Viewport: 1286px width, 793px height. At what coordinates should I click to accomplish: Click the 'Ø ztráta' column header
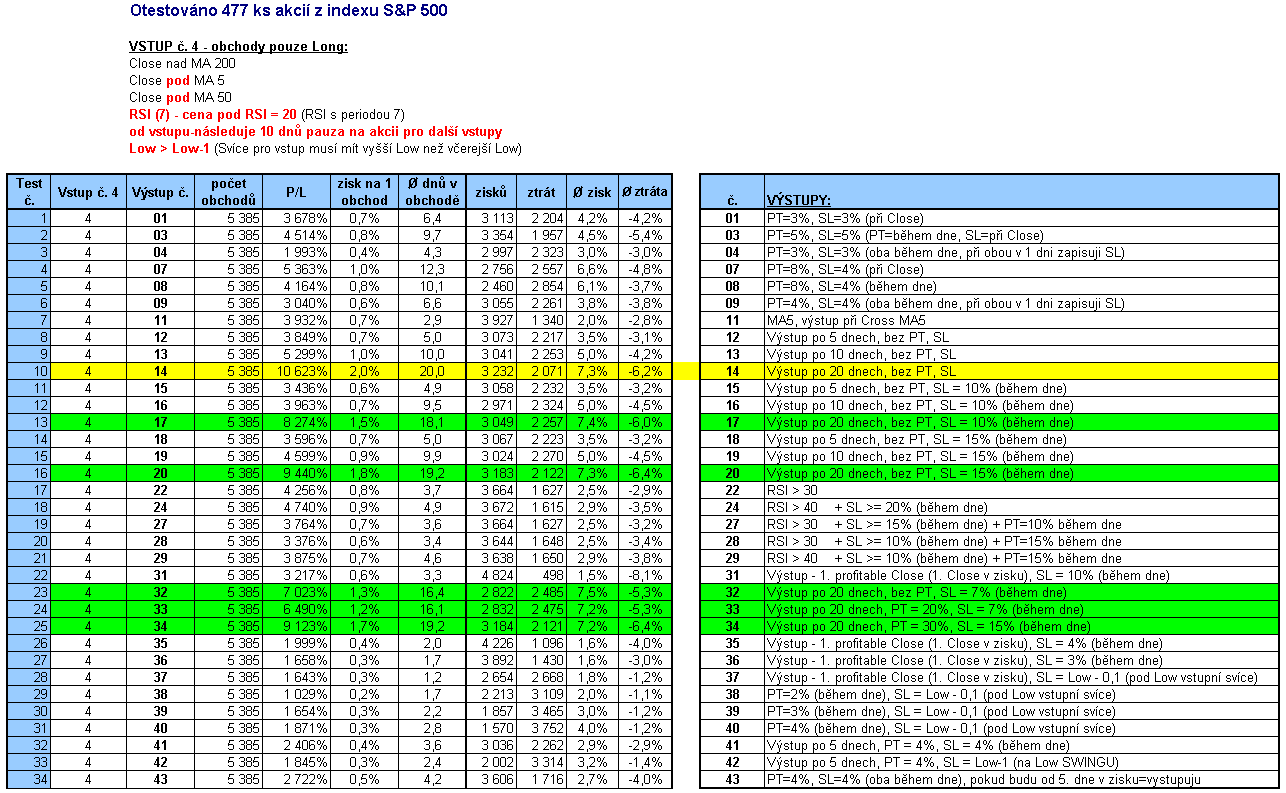pyautogui.click(x=645, y=192)
